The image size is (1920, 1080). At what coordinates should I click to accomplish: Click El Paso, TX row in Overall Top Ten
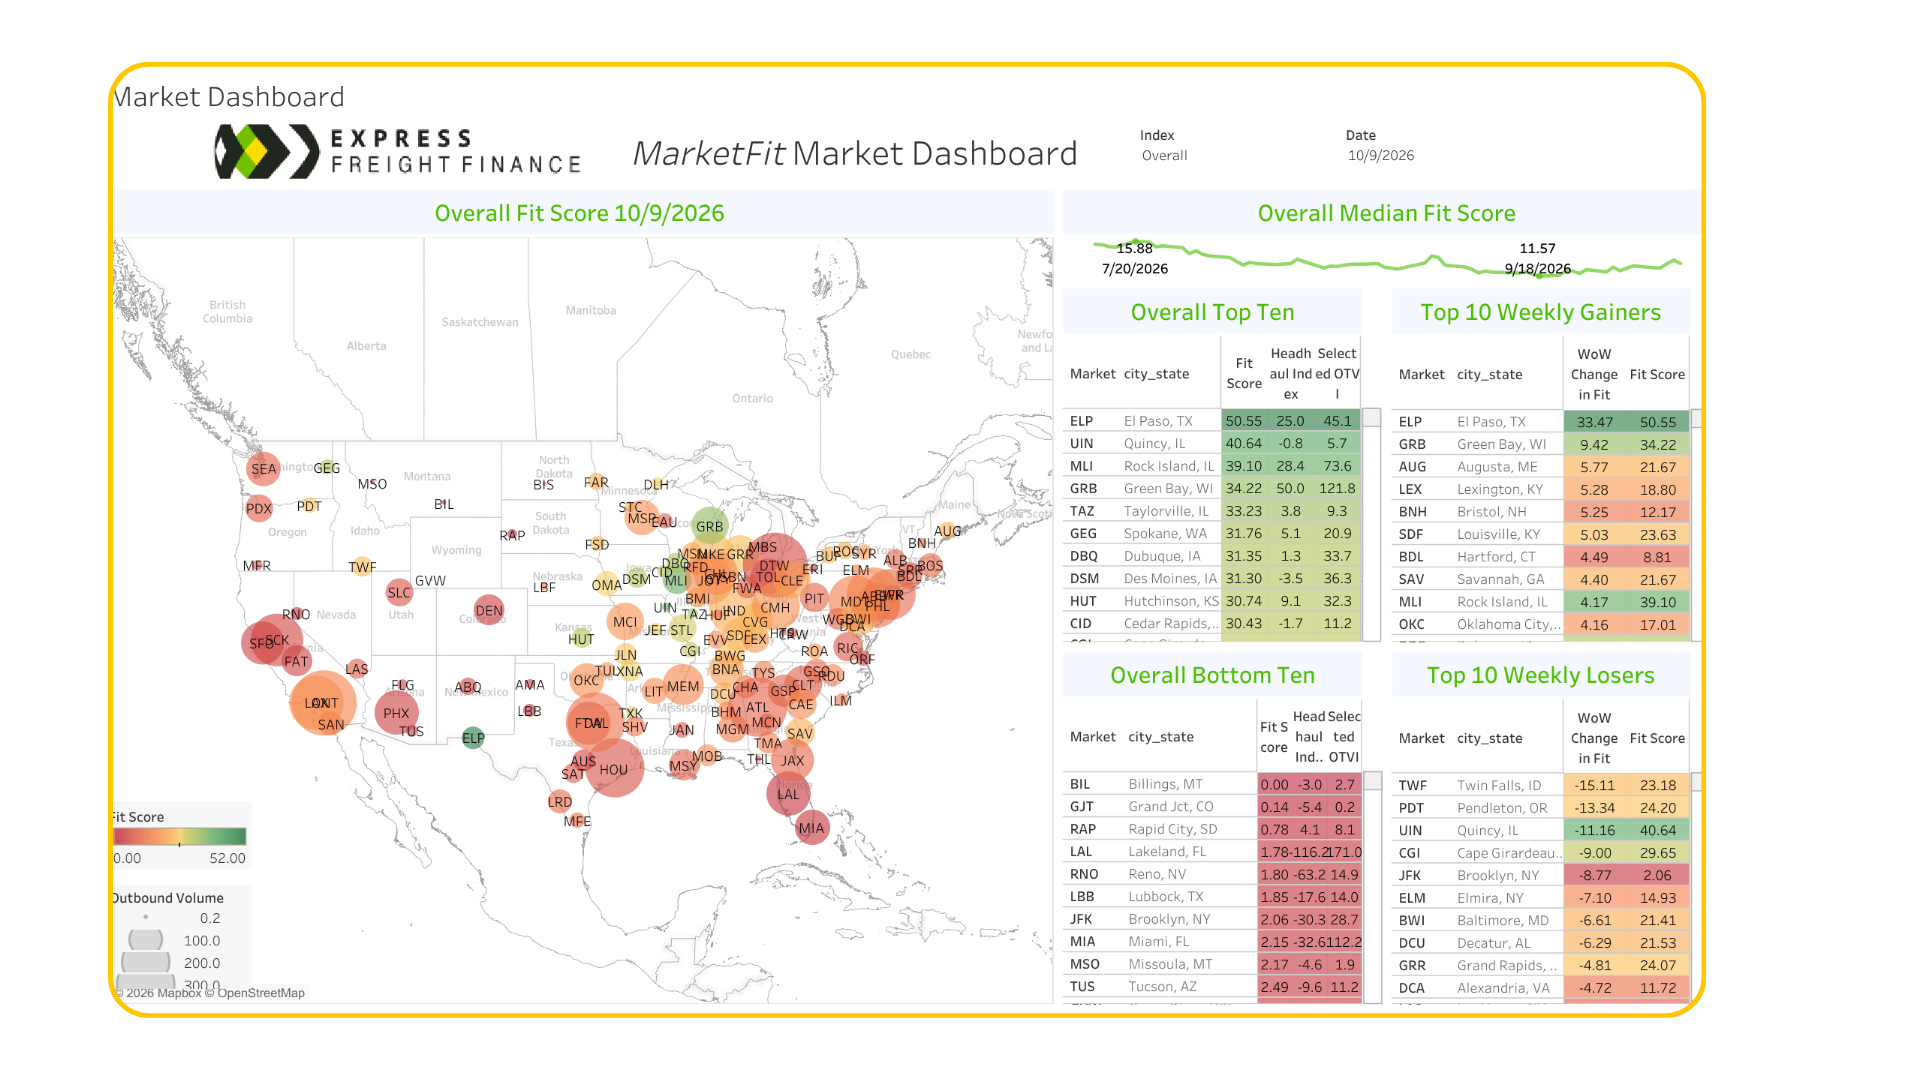coord(1213,421)
